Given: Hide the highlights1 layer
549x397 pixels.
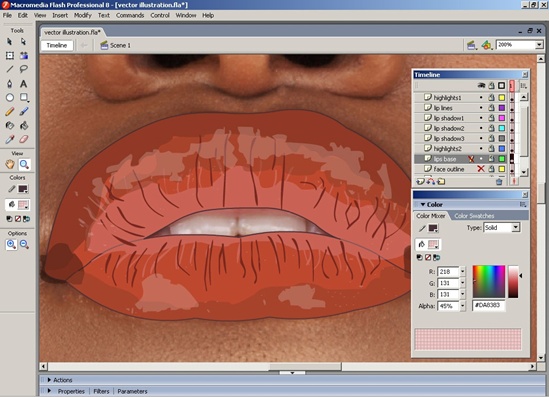Looking at the screenshot, I should pyautogui.click(x=481, y=98).
